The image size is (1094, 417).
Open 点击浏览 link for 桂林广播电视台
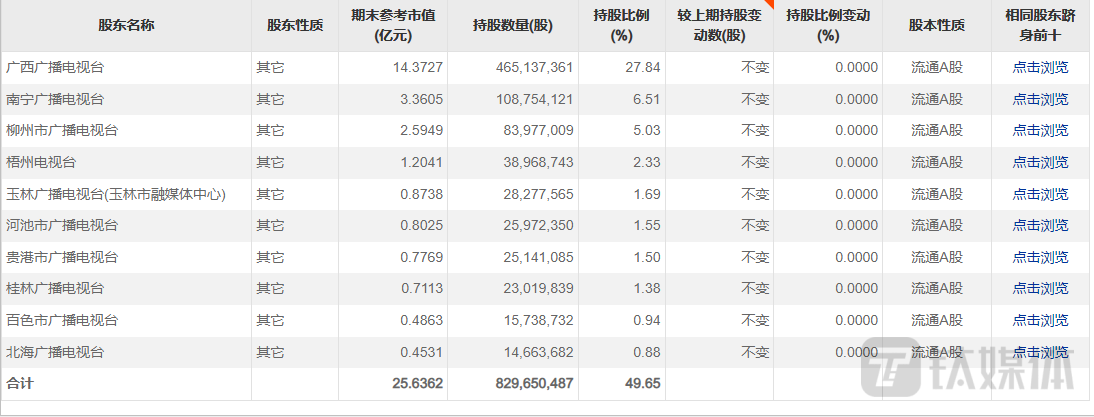[x=1040, y=289]
